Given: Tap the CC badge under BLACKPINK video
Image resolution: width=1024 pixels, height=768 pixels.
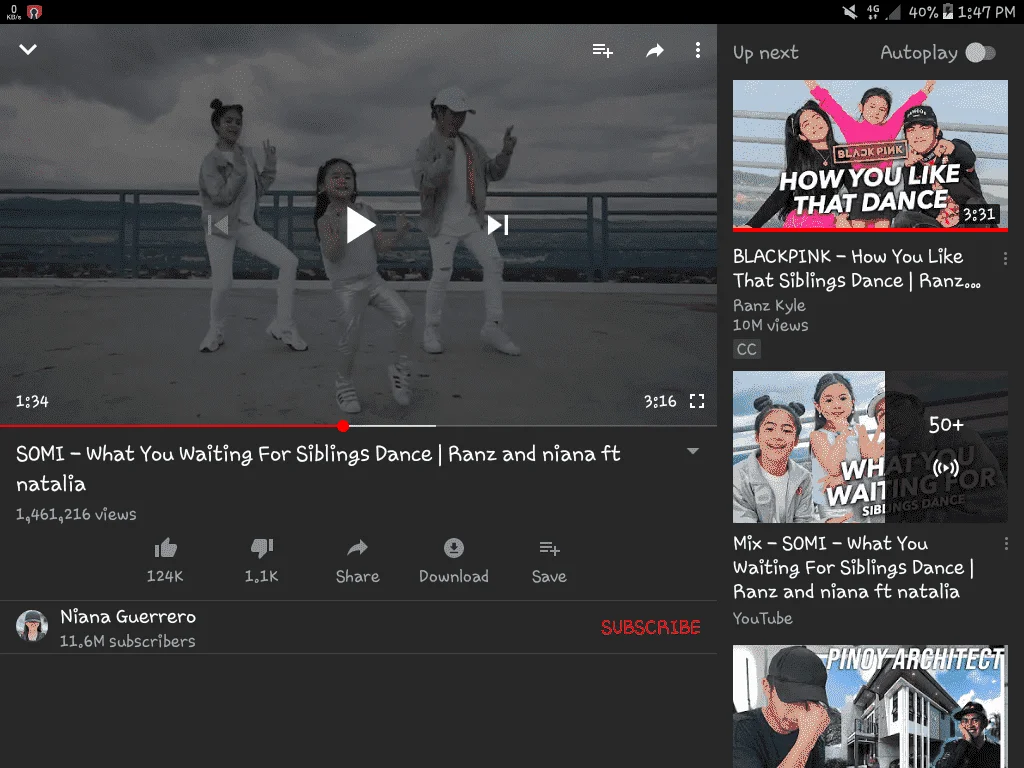Looking at the screenshot, I should tap(746, 349).
